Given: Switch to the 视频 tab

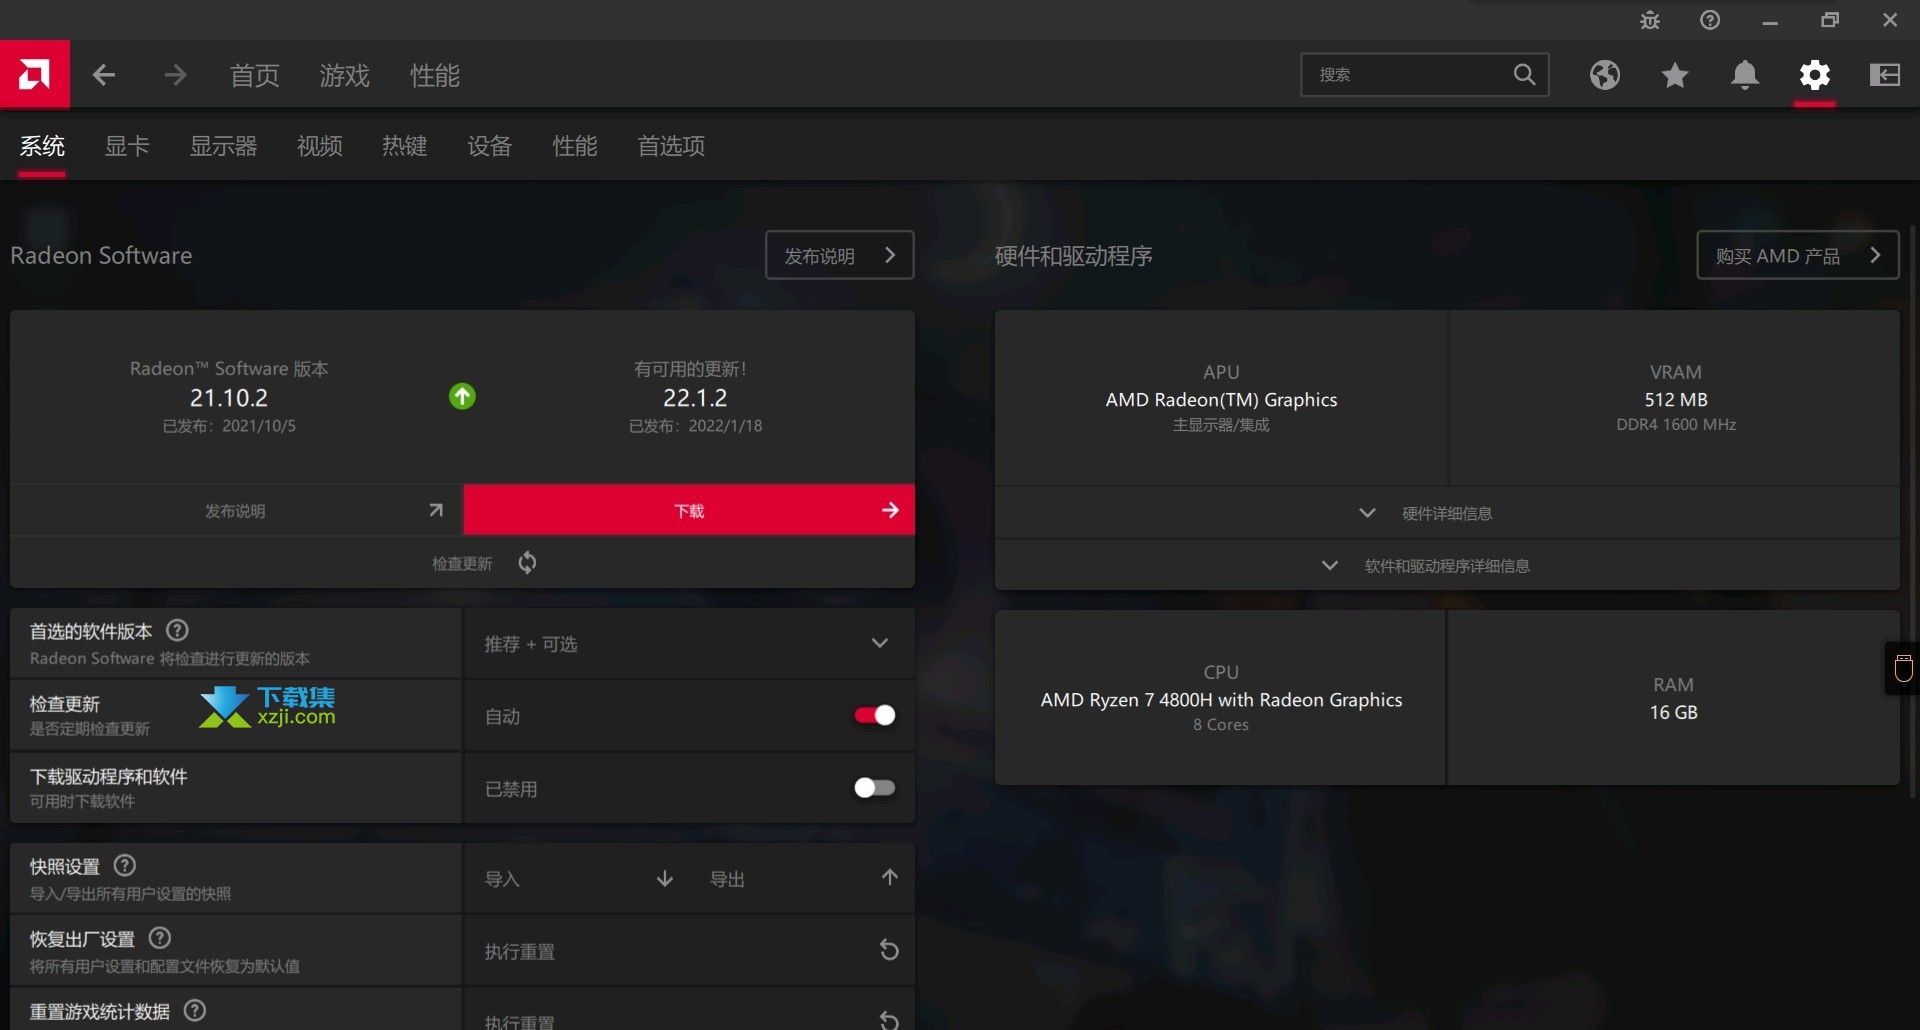Looking at the screenshot, I should [x=320, y=146].
